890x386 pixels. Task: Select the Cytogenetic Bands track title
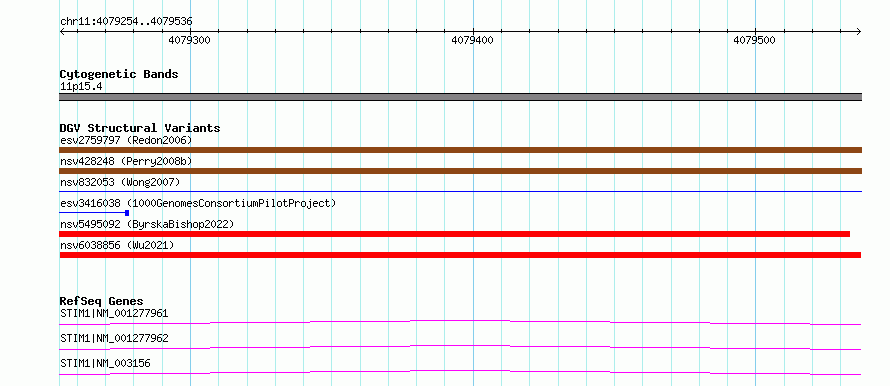tap(119, 74)
